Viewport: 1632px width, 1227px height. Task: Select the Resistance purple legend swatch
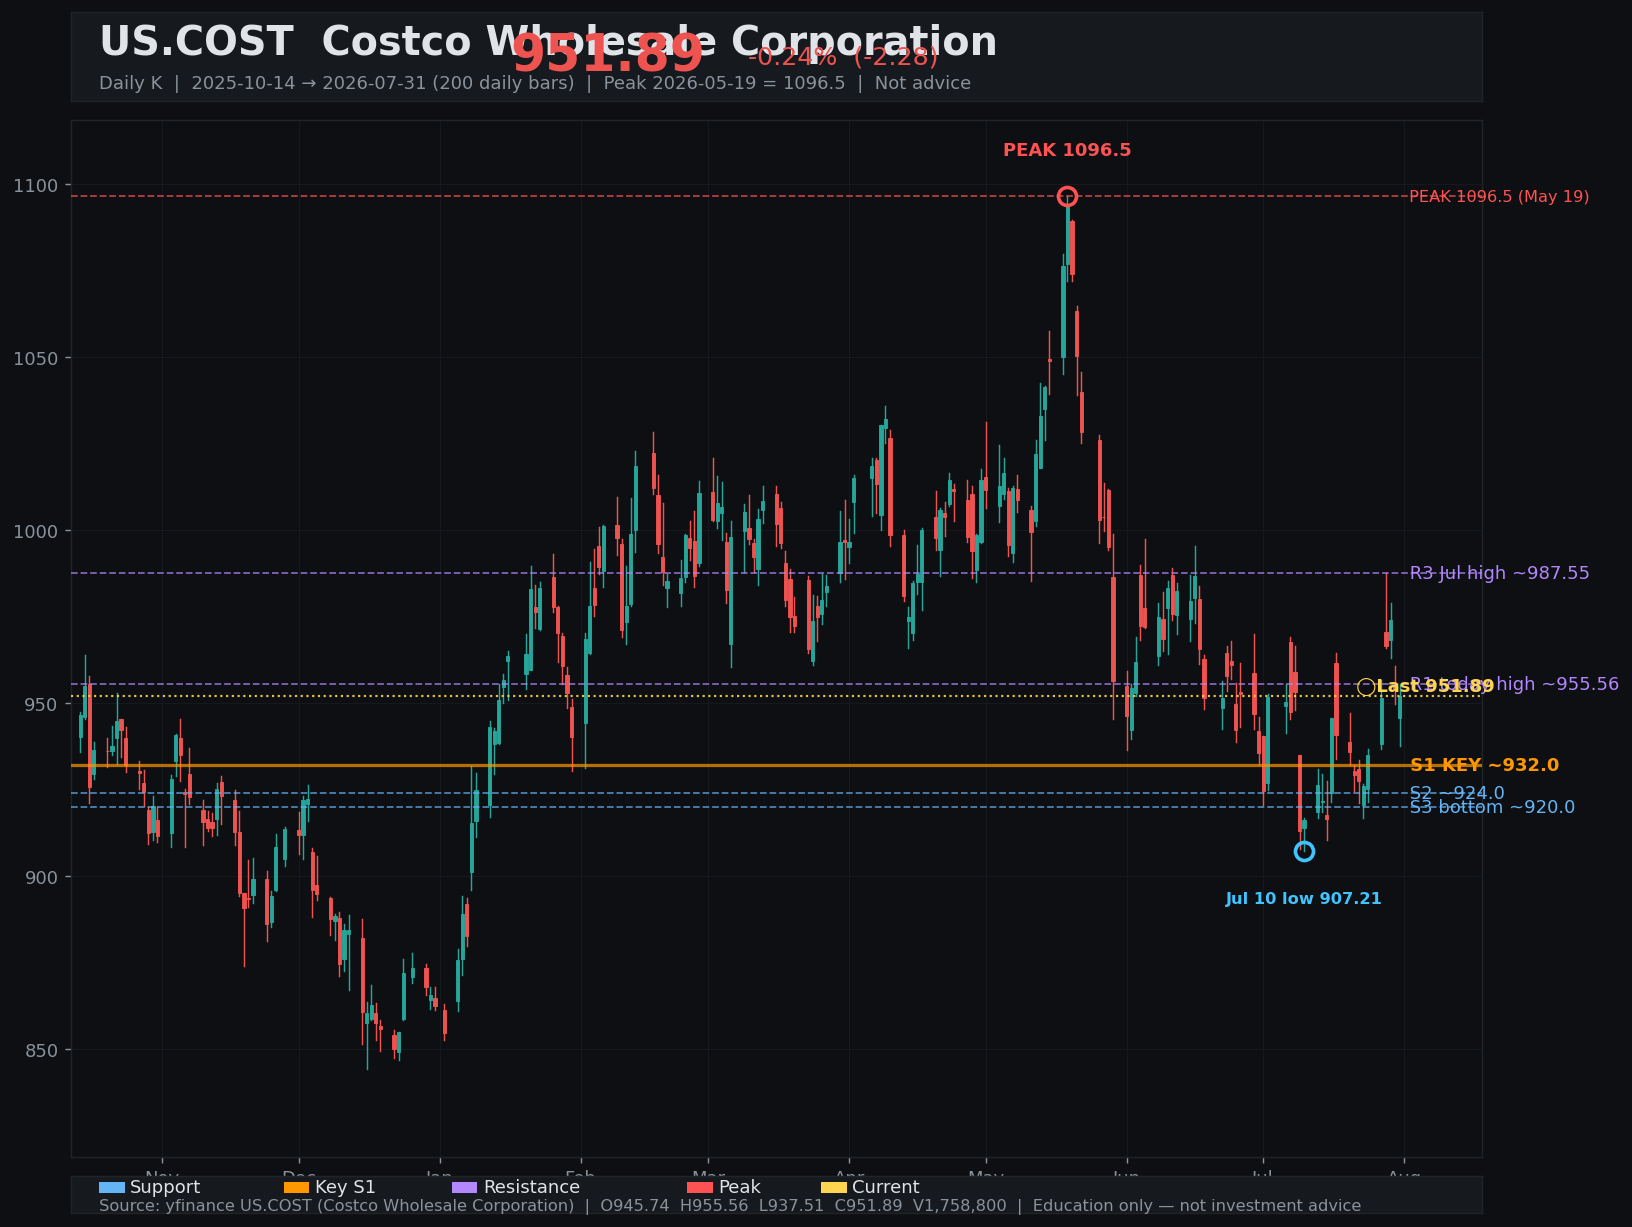tap(465, 1187)
